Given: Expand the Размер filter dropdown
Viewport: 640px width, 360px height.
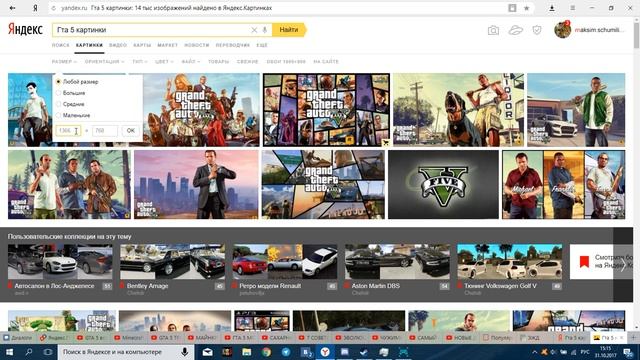Looking at the screenshot, I should (64, 62).
